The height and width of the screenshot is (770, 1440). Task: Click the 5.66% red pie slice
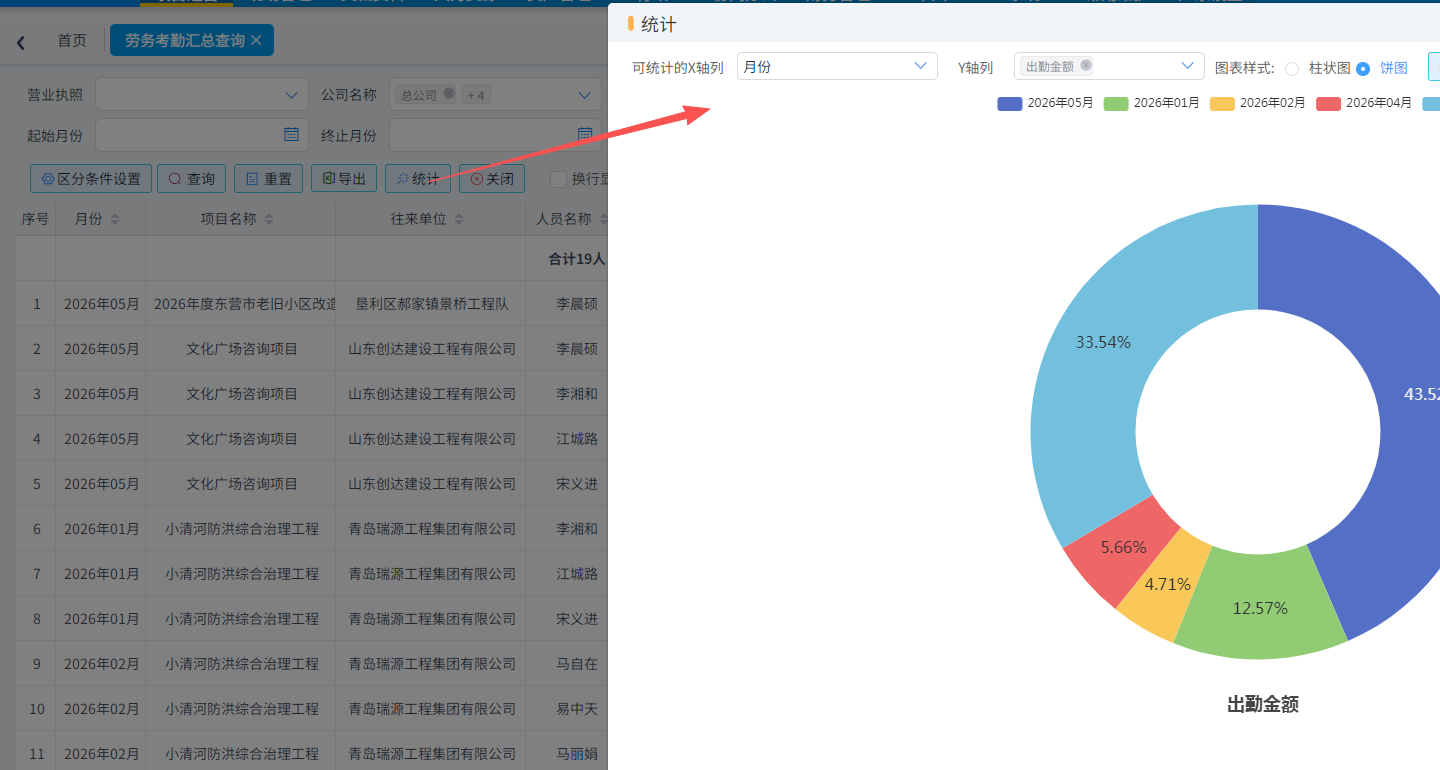[1123, 548]
